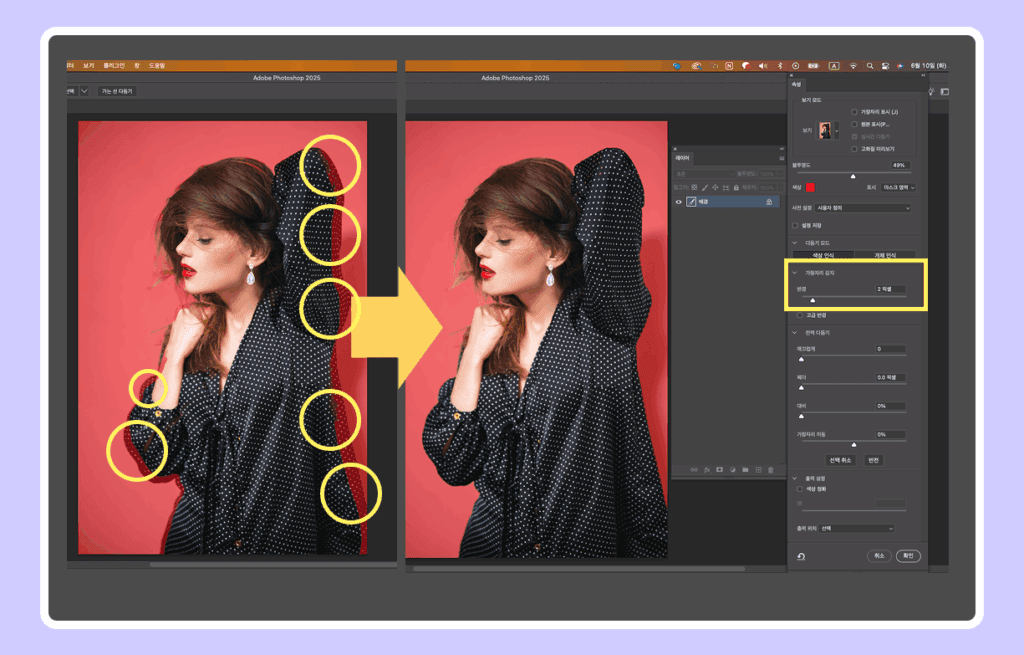Click the 가장자리 이동 slider handle

click(x=854, y=445)
